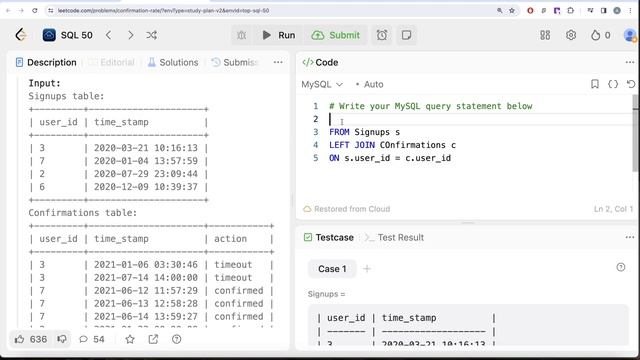Open the browser extensions puzzle icon
The height and width of the screenshot is (360, 640).
(571, 11)
